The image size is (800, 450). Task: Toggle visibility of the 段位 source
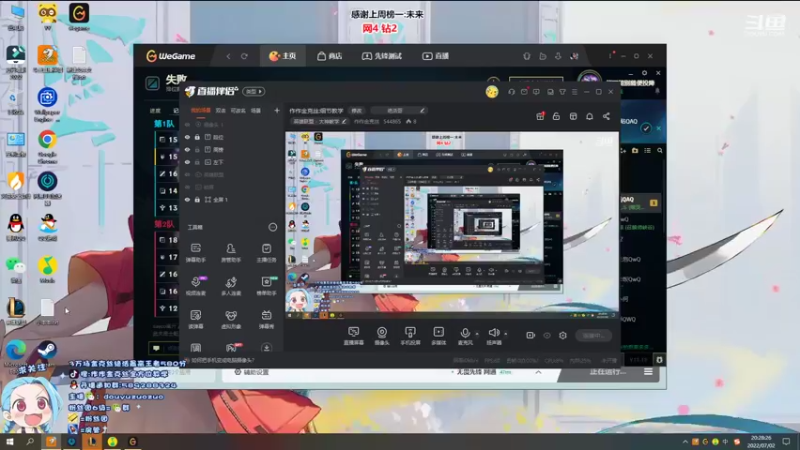point(187,137)
